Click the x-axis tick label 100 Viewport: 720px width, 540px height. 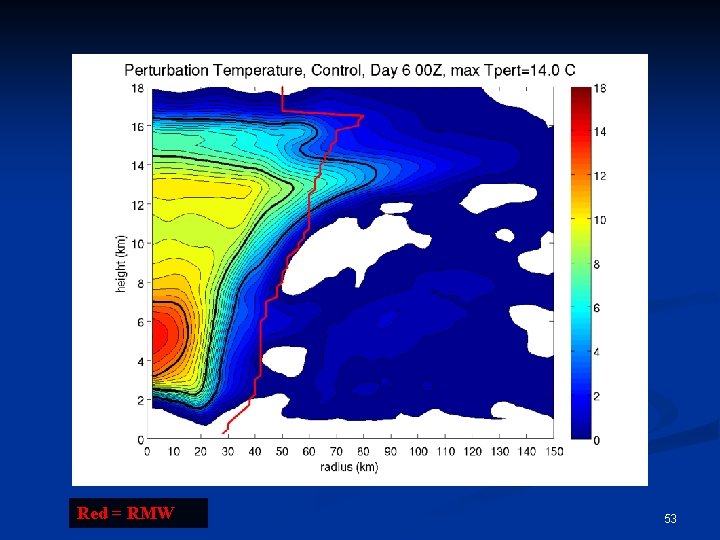tap(418, 452)
